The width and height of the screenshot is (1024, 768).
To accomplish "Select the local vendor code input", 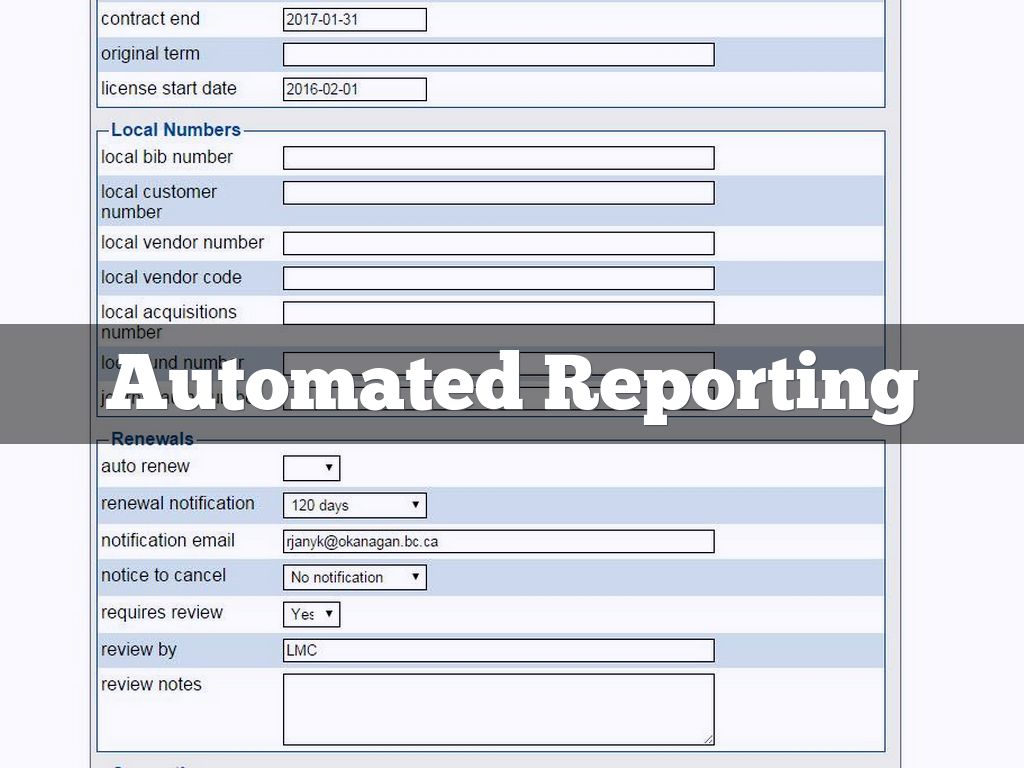I will coord(498,278).
